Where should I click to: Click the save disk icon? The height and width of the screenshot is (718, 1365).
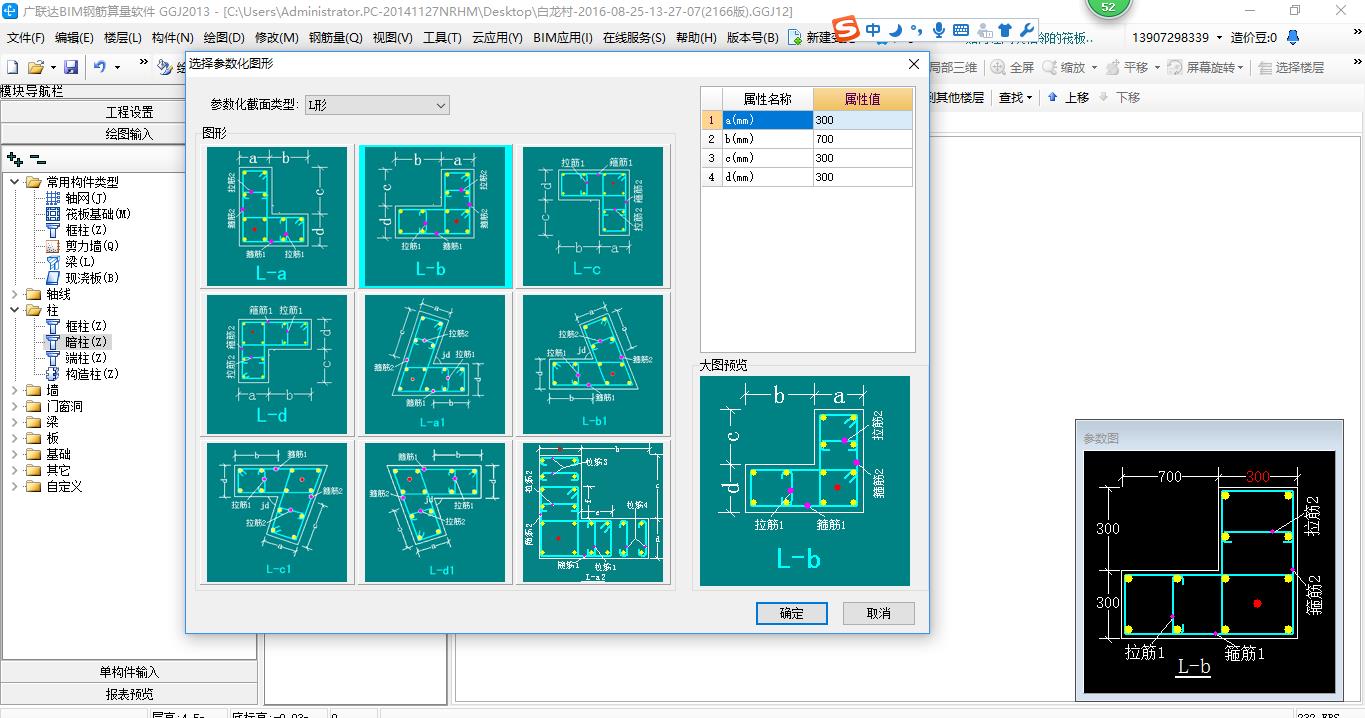tap(71, 67)
